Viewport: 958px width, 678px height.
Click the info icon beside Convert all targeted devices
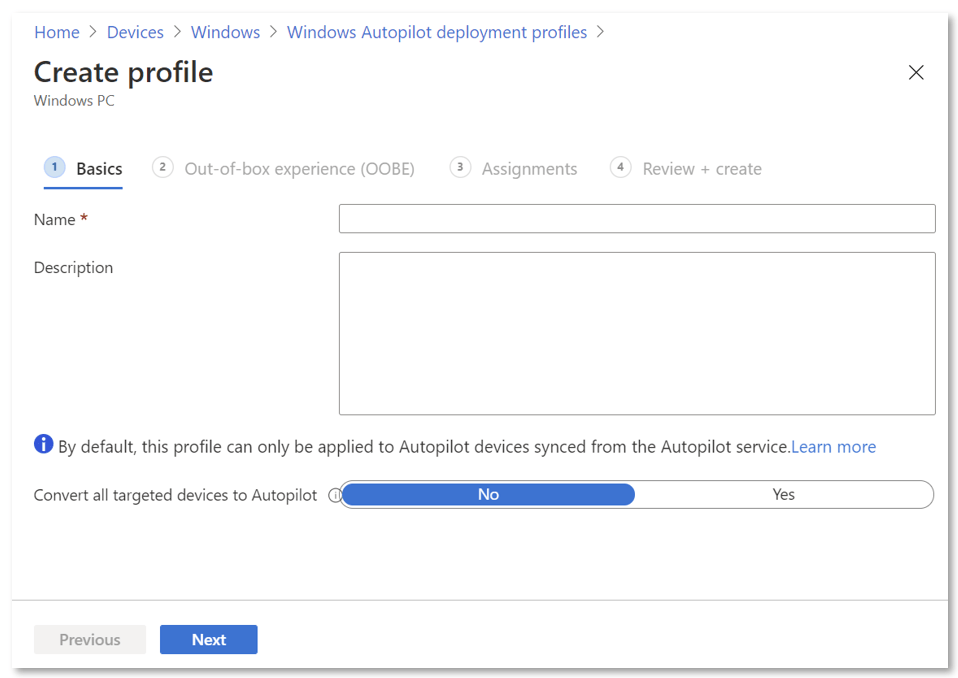click(x=334, y=495)
